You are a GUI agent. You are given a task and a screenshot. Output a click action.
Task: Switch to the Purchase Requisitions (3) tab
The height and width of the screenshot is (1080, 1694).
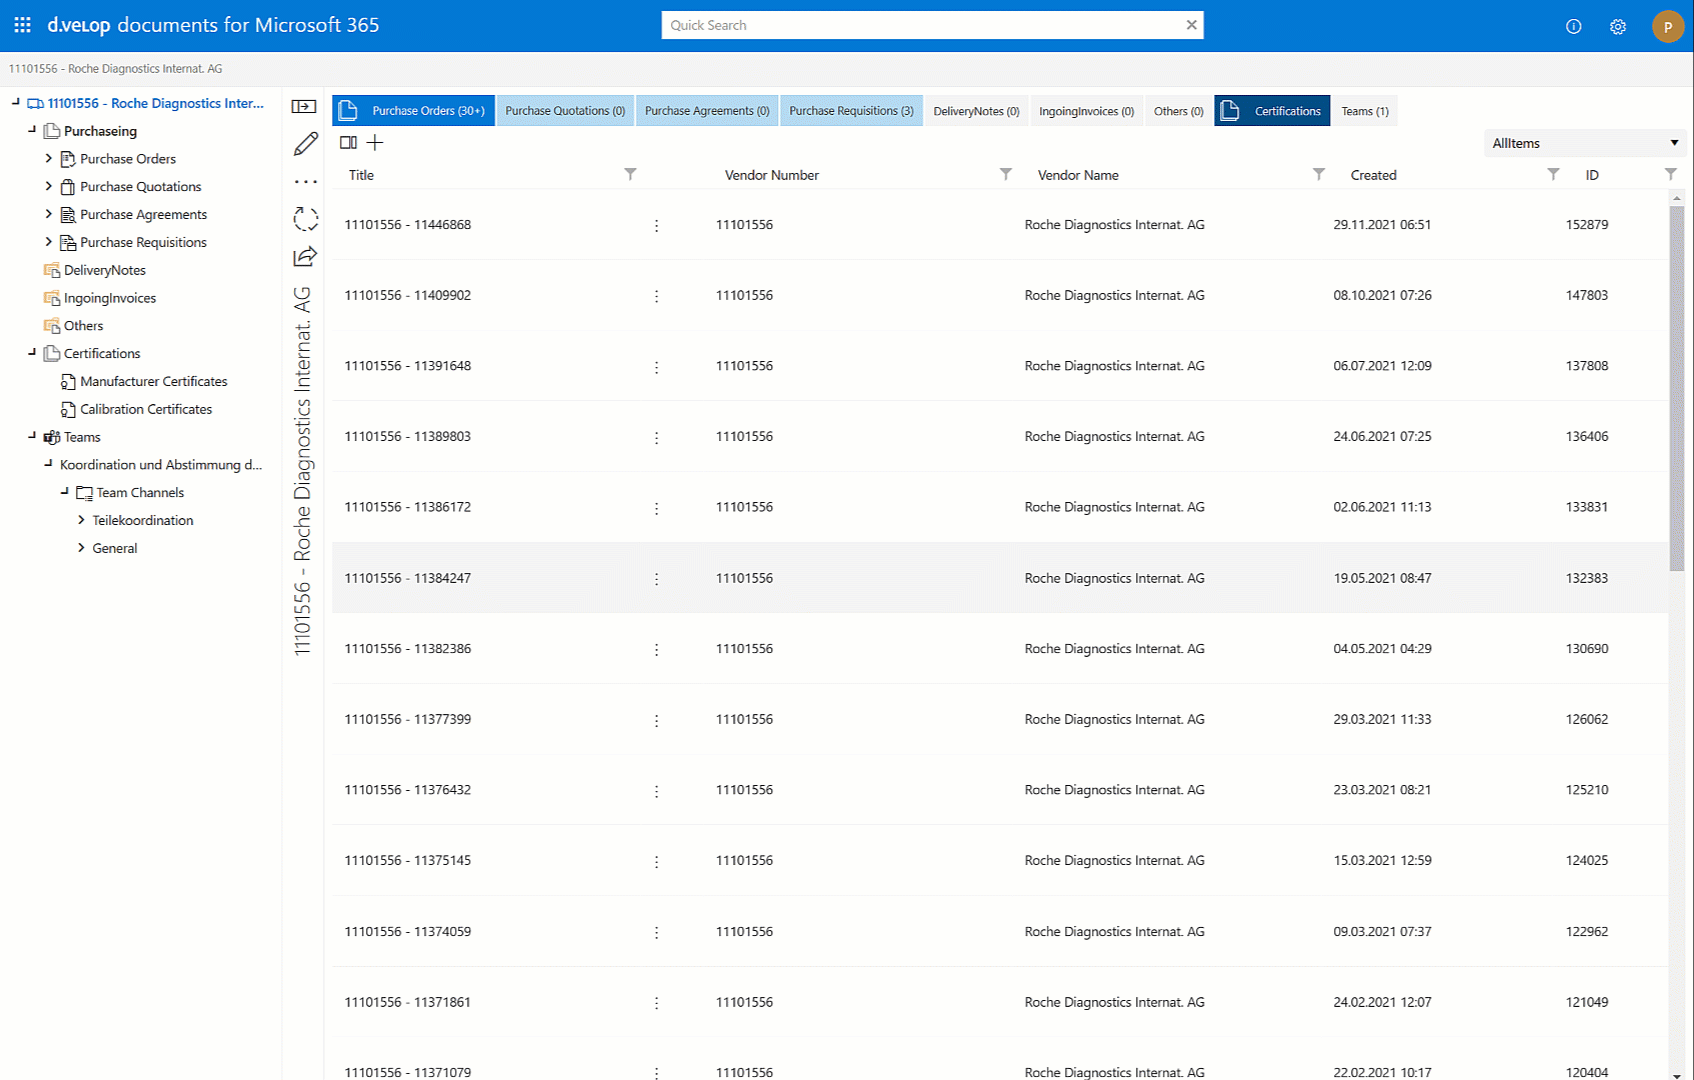point(851,111)
